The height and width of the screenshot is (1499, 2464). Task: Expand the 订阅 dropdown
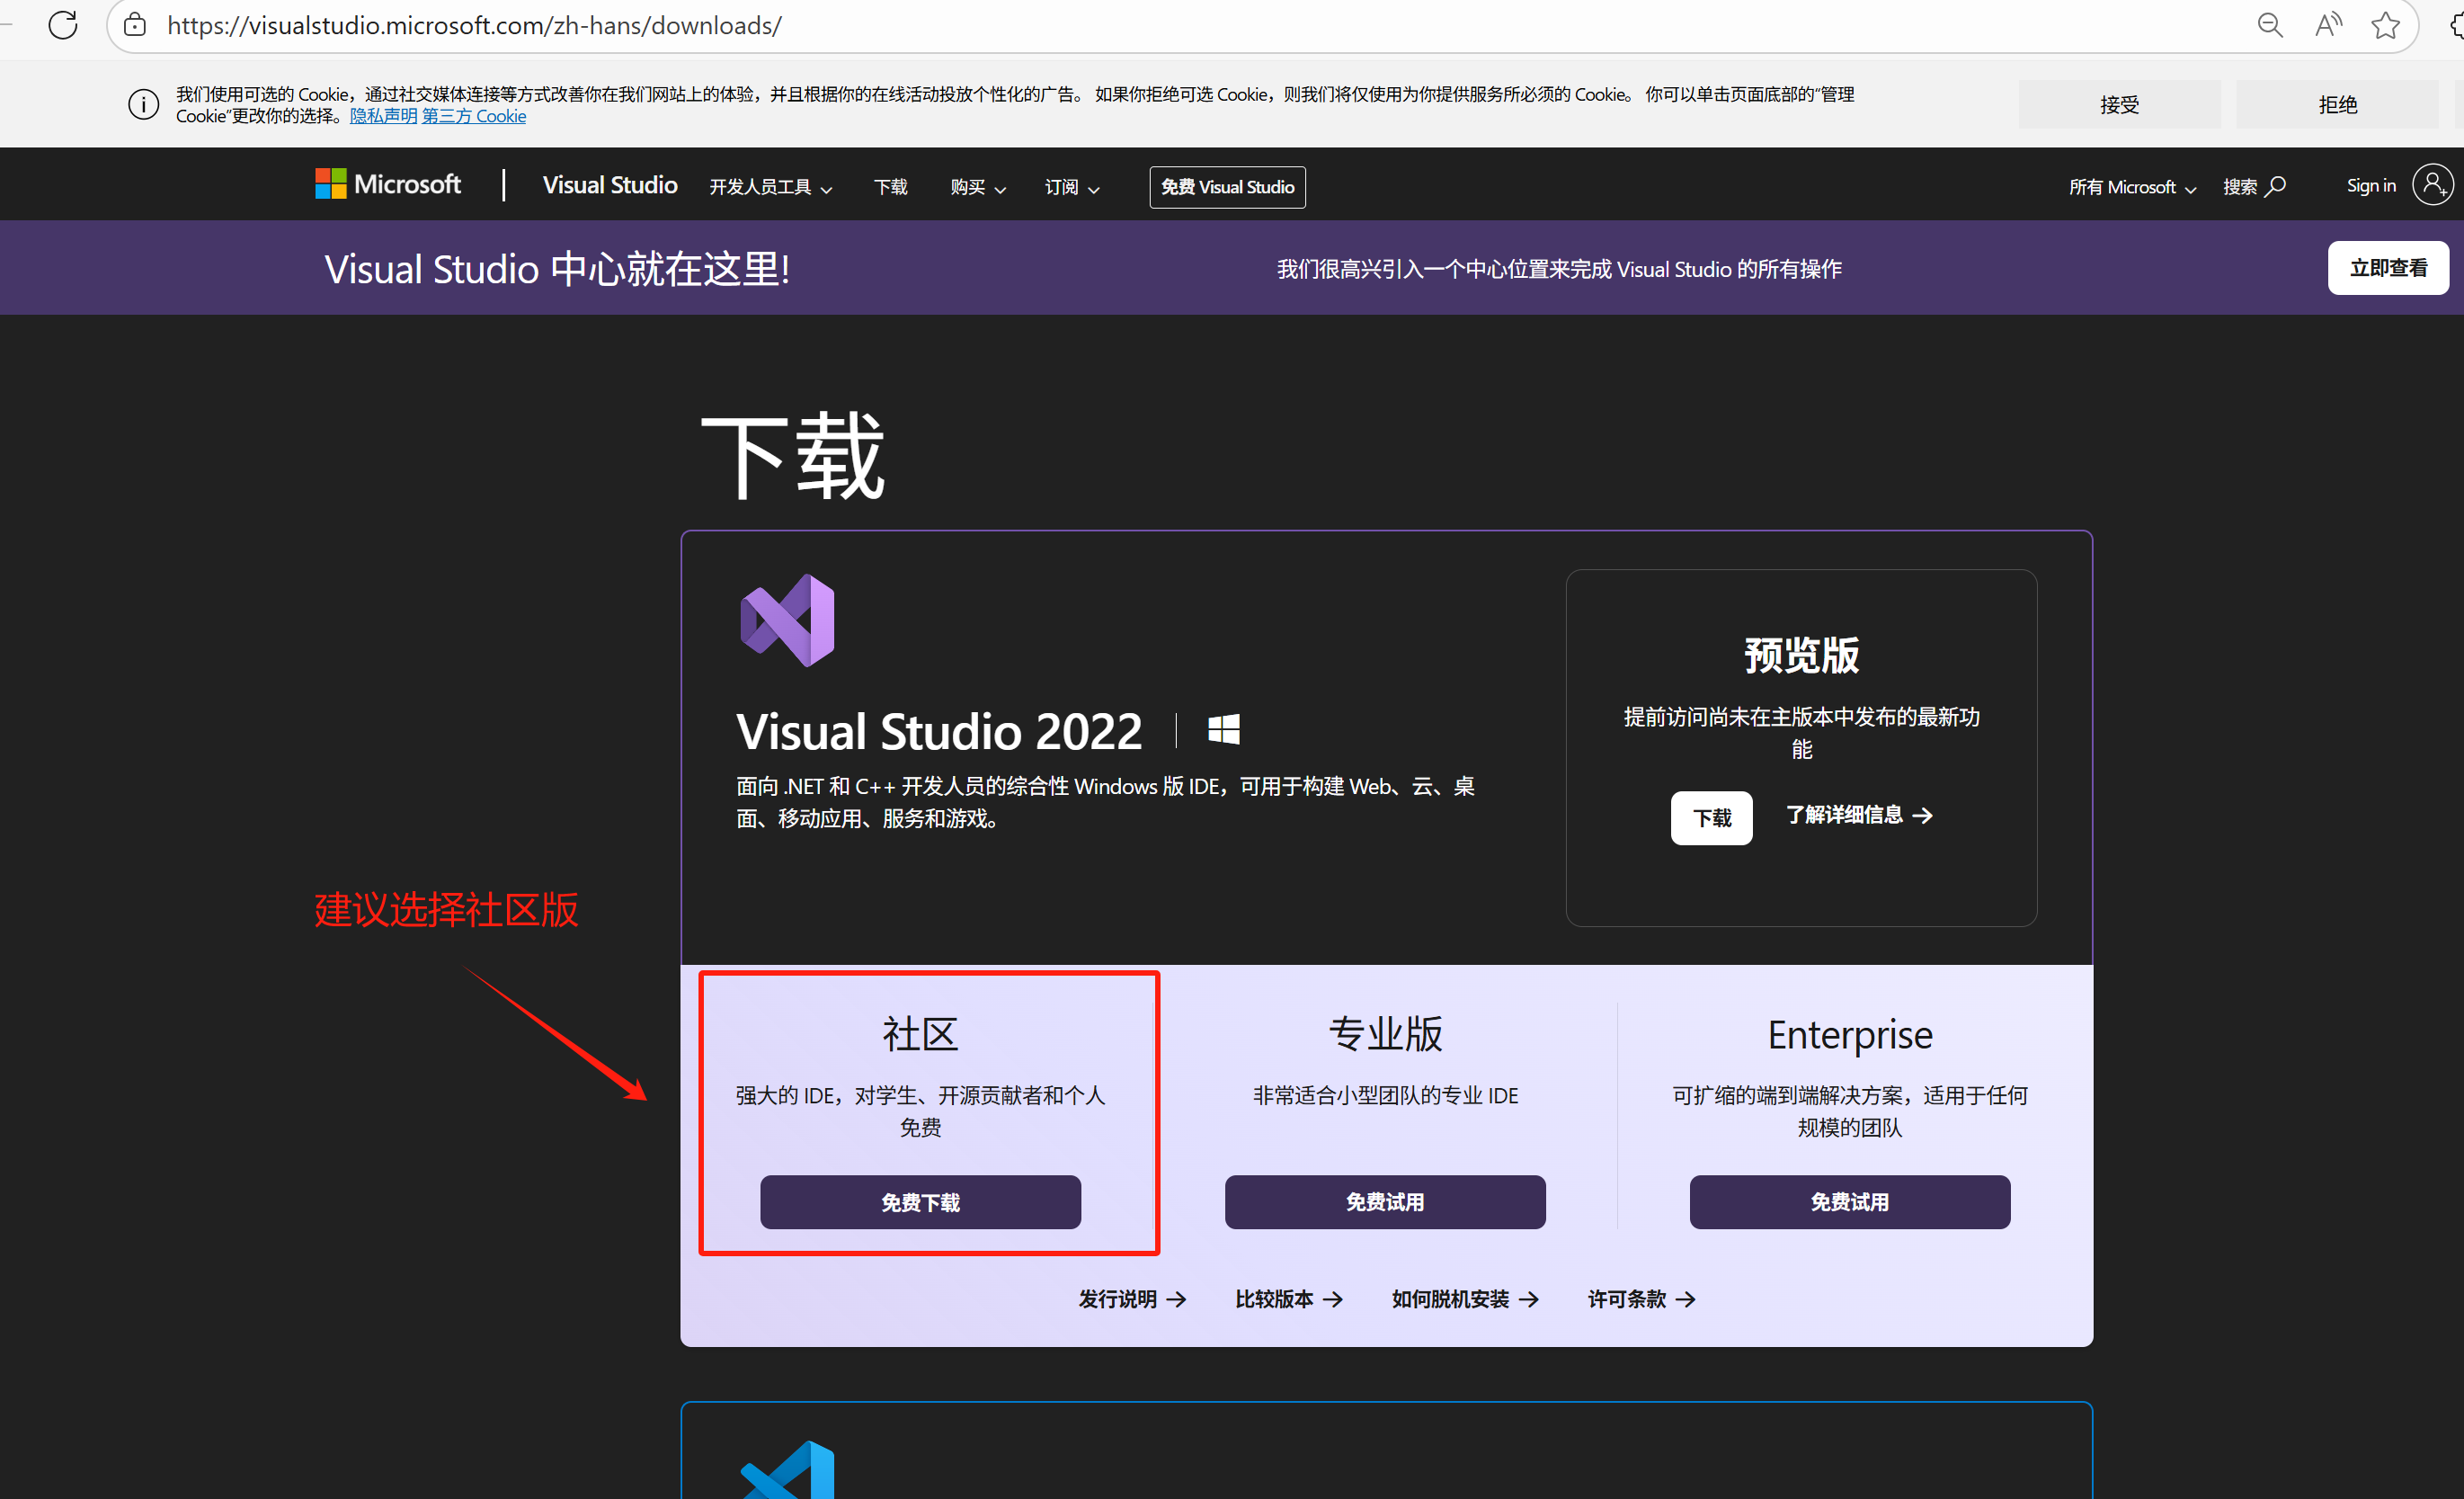(1070, 187)
